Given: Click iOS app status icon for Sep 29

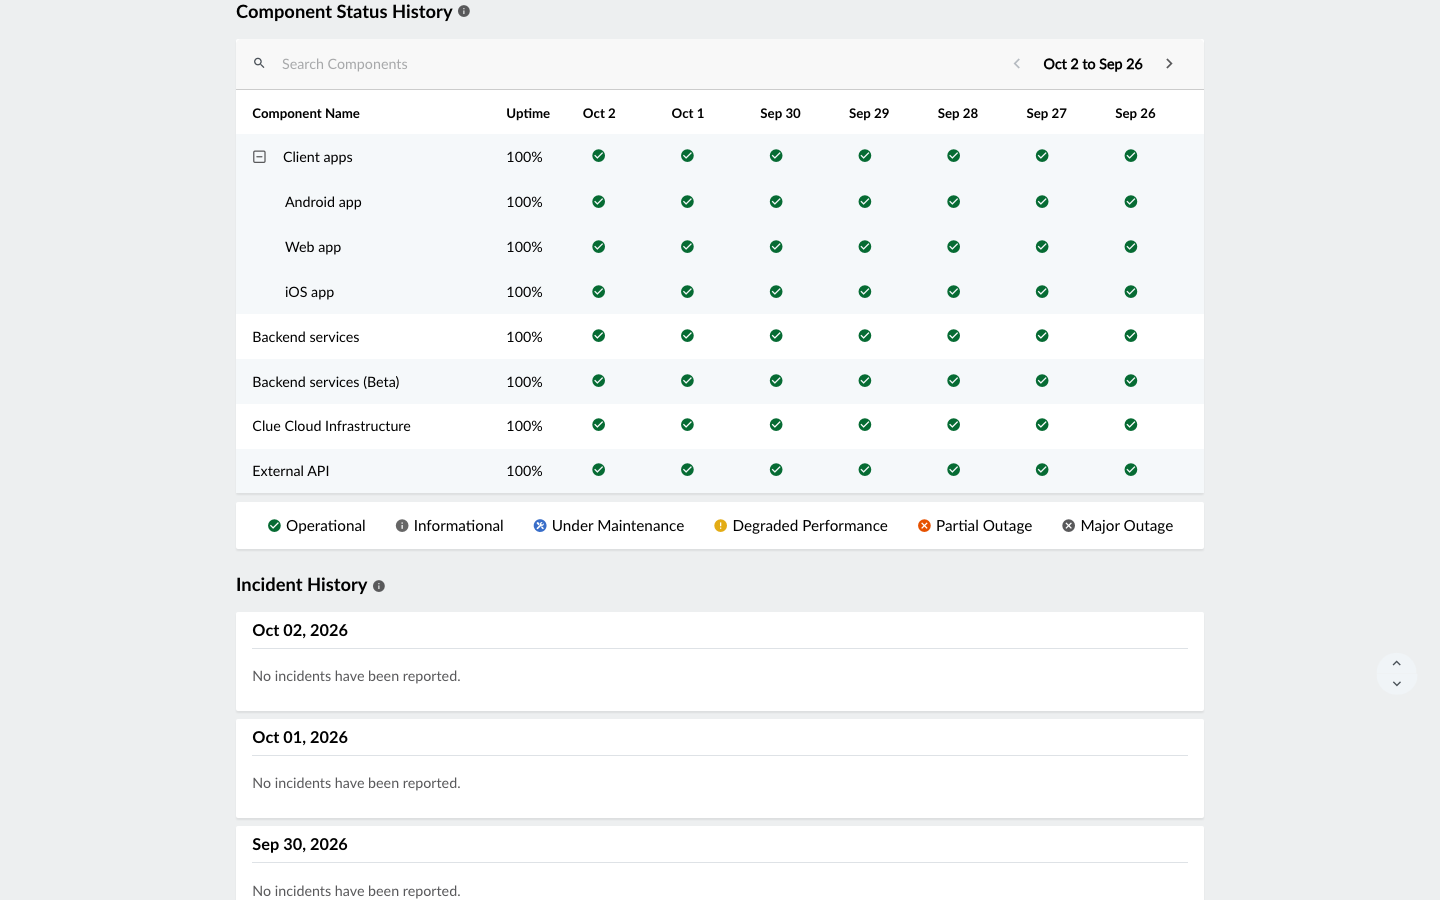Looking at the screenshot, I should tap(865, 292).
